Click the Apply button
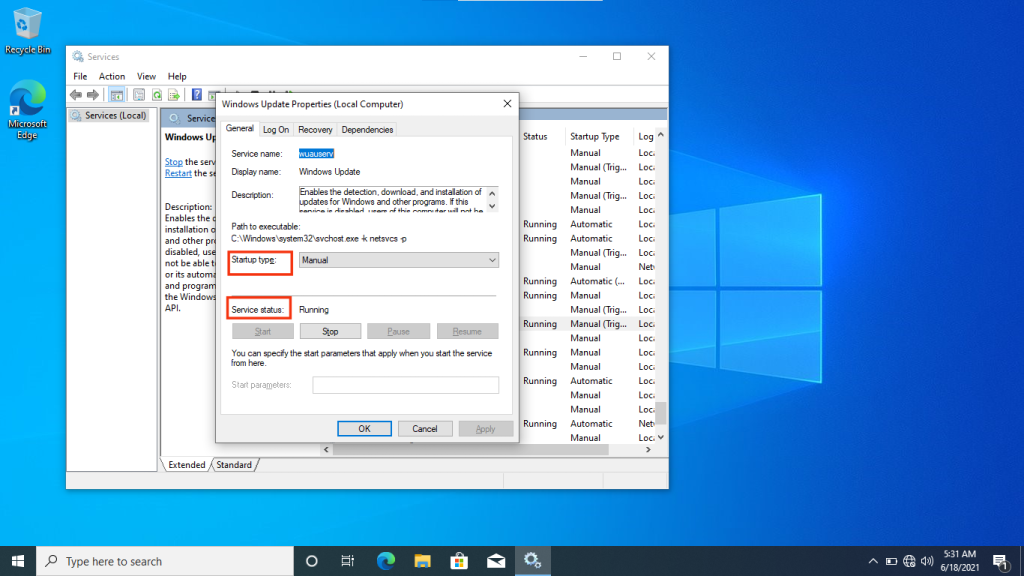Screen dimensions: 1024x576 point(485,429)
